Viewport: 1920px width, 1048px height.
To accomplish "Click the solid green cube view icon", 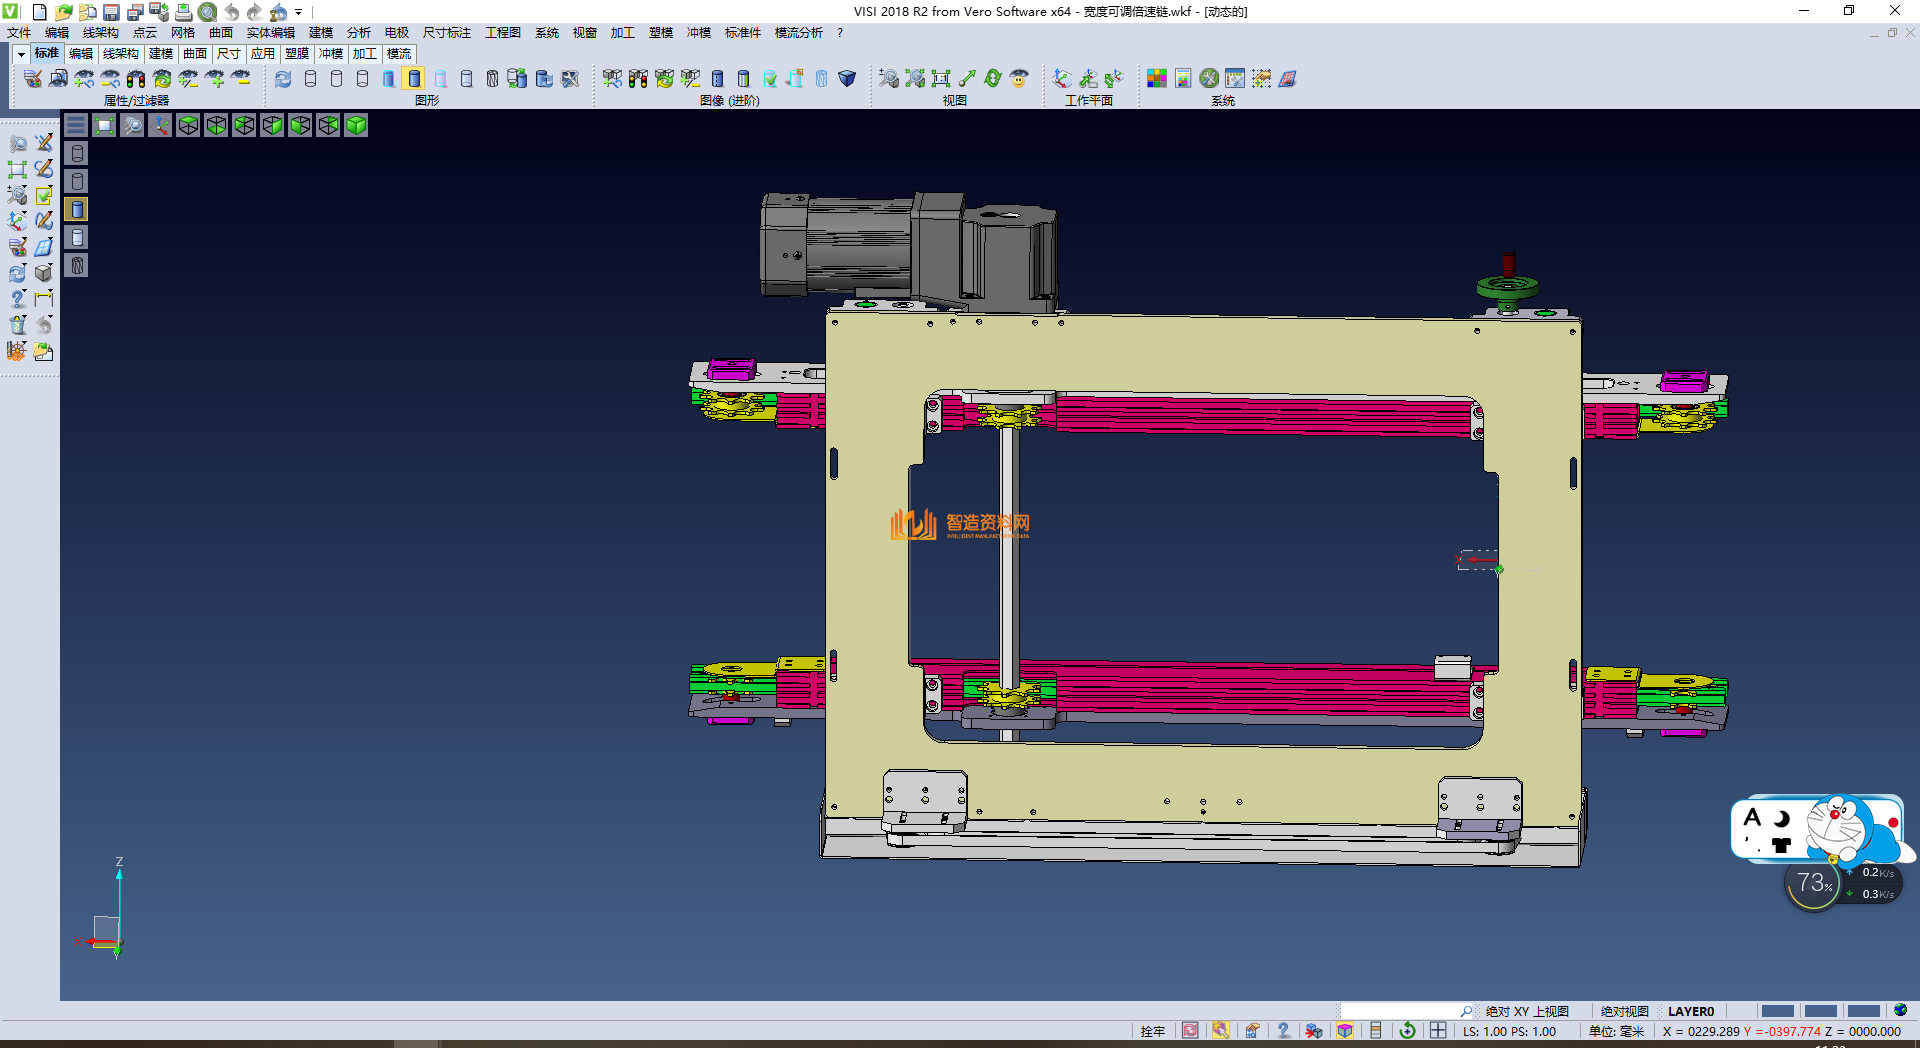I will point(356,125).
